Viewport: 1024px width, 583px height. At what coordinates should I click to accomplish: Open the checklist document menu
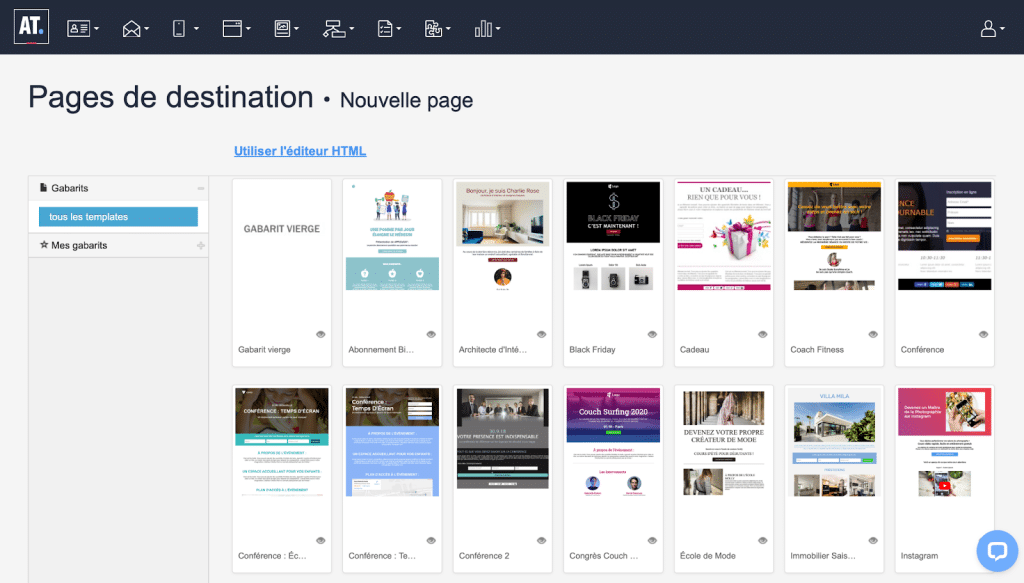click(389, 29)
